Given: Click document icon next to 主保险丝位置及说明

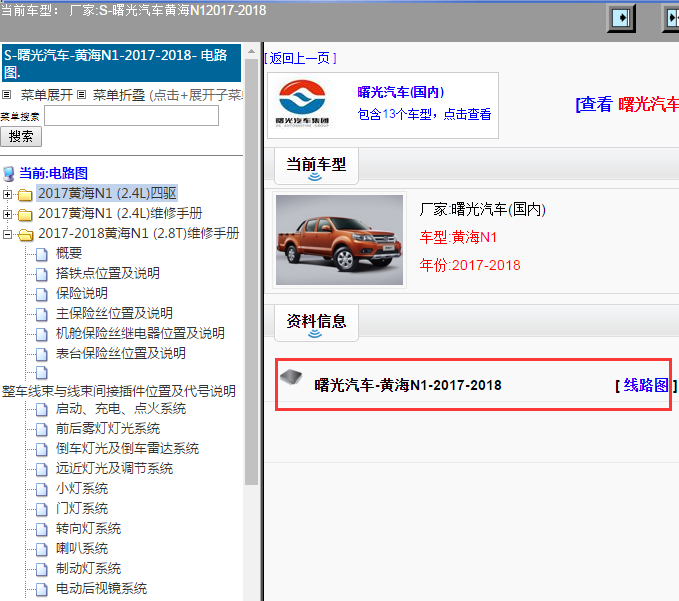Looking at the screenshot, I should (x=42, y=314).
